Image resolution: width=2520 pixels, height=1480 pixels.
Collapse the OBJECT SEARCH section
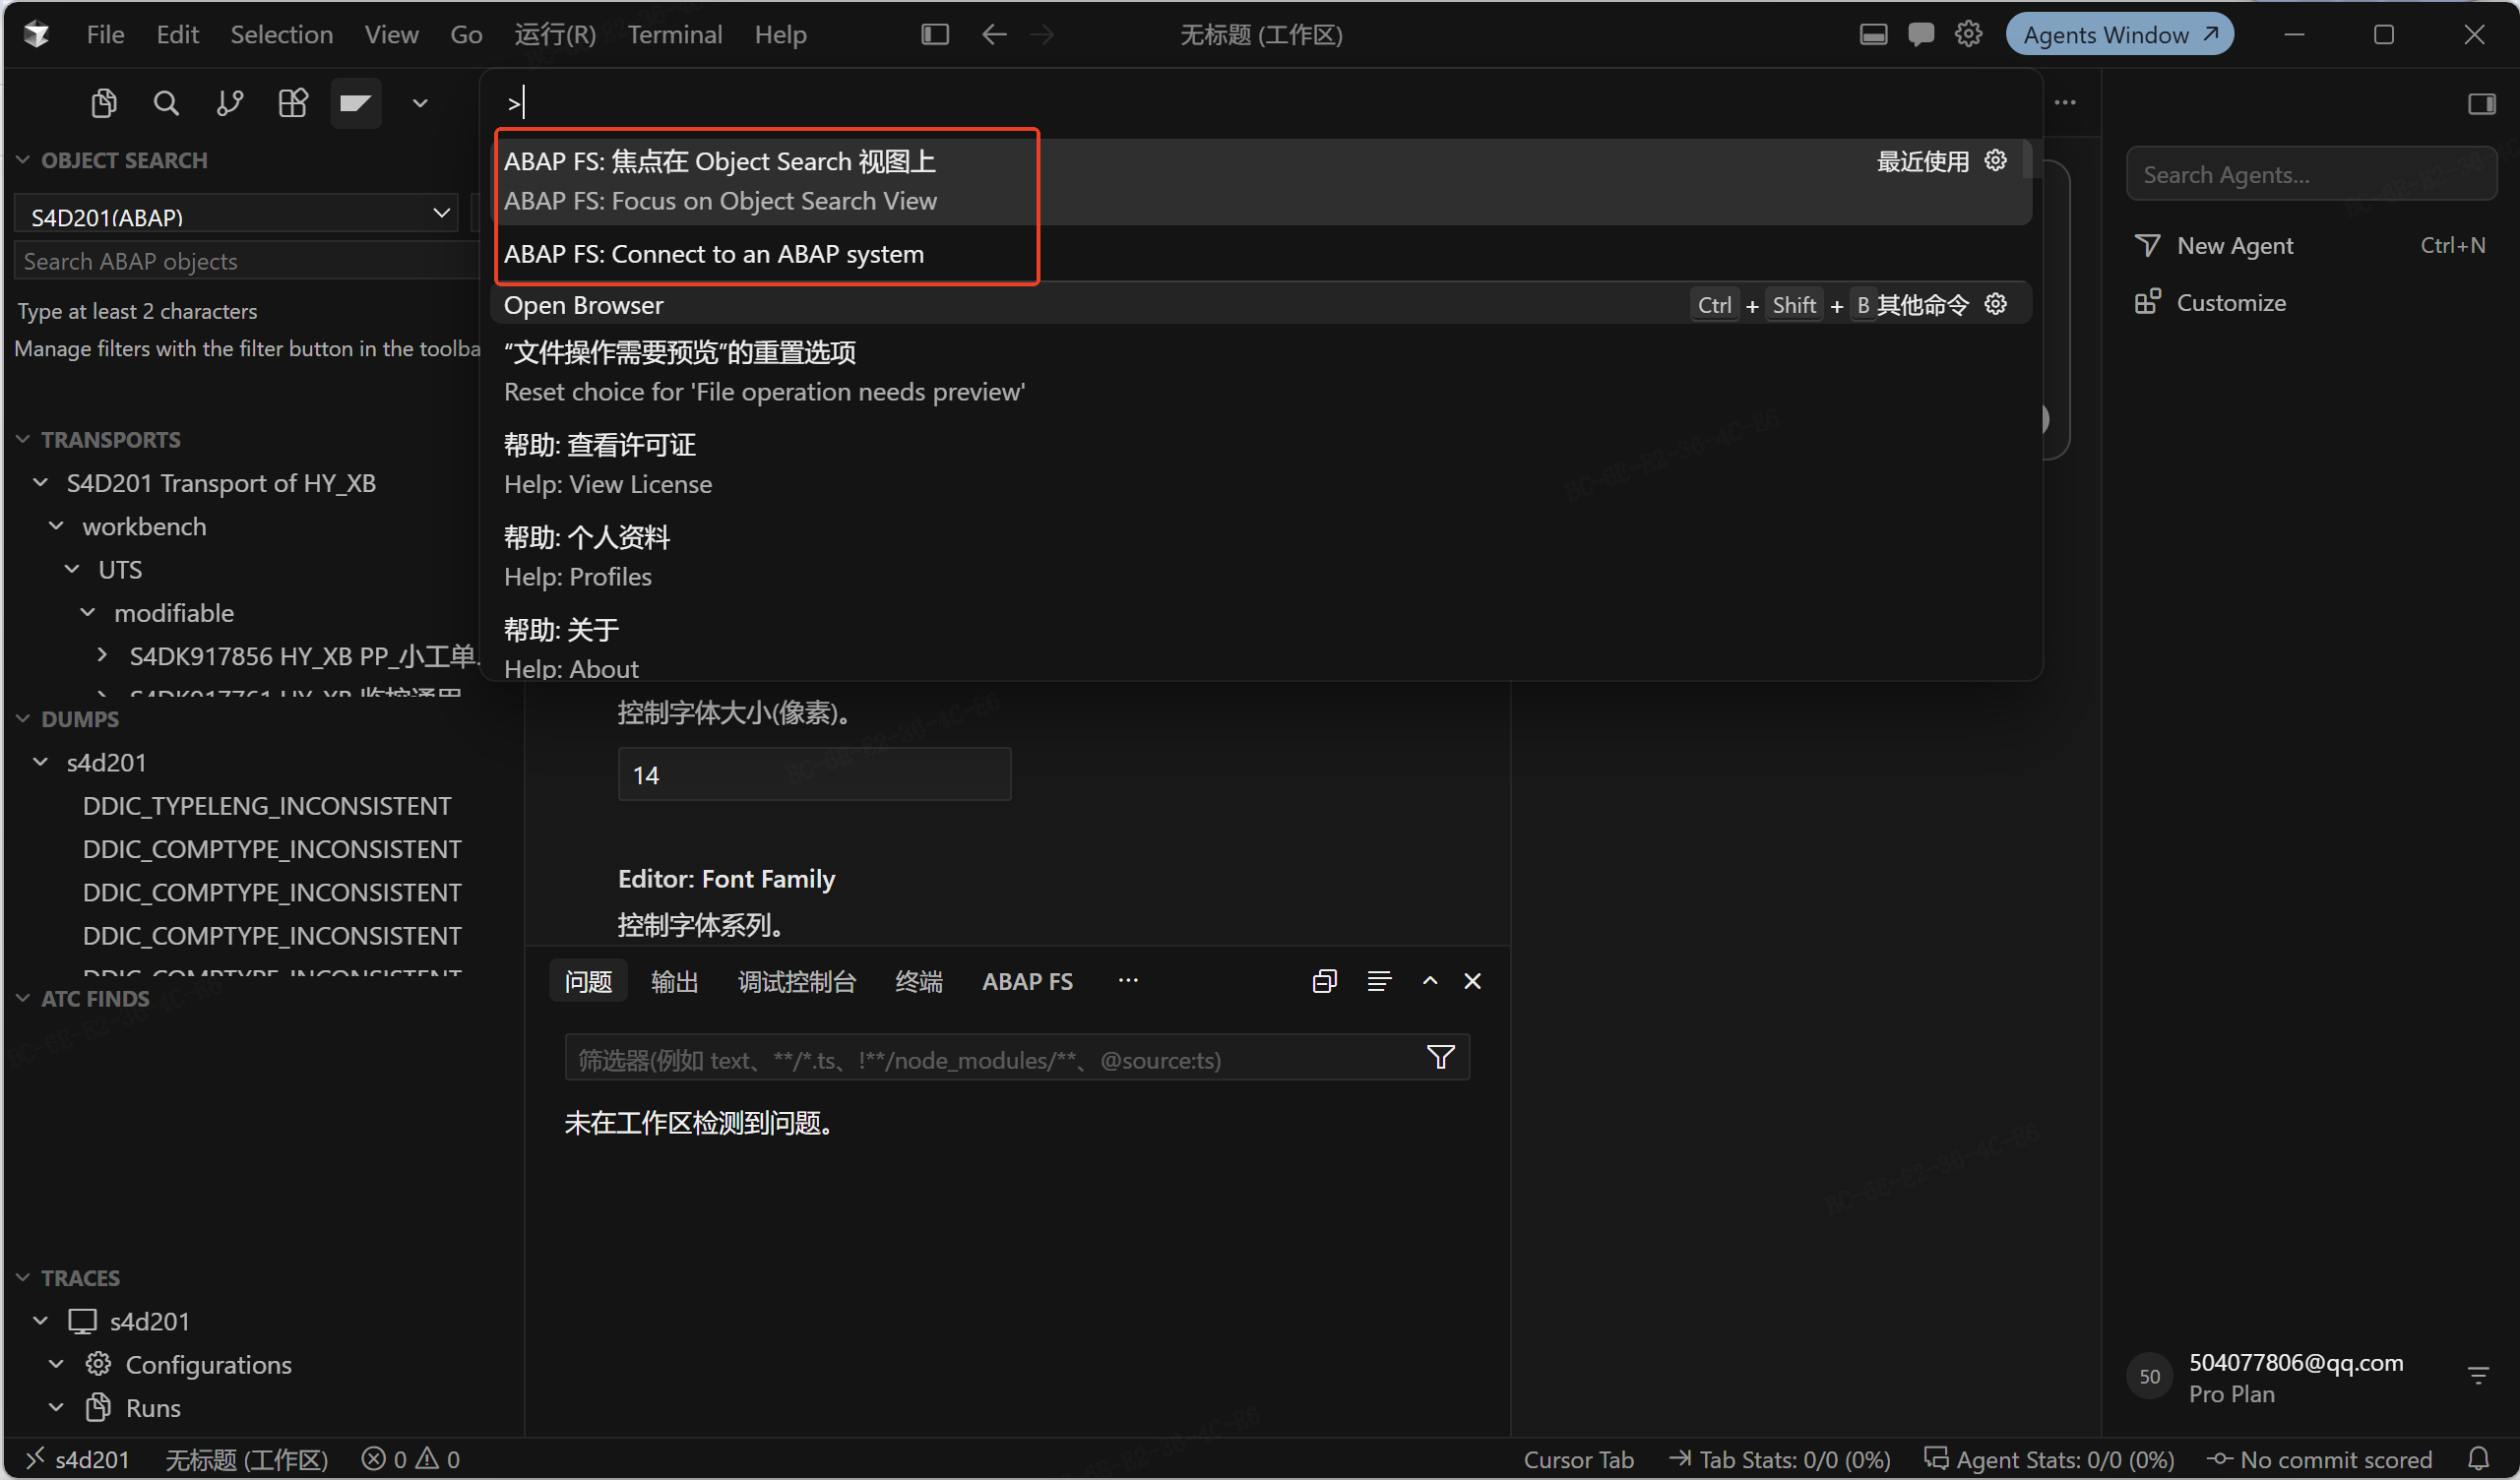(23, 160)
